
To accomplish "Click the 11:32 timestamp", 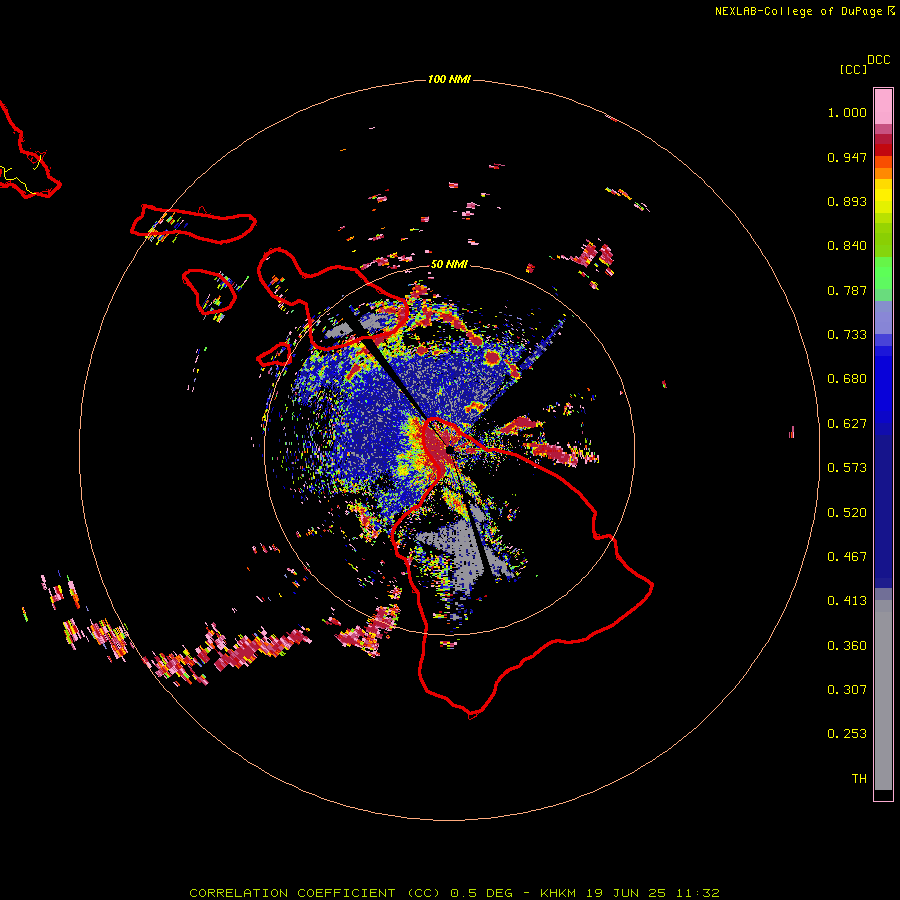I will tap(697, 893).
